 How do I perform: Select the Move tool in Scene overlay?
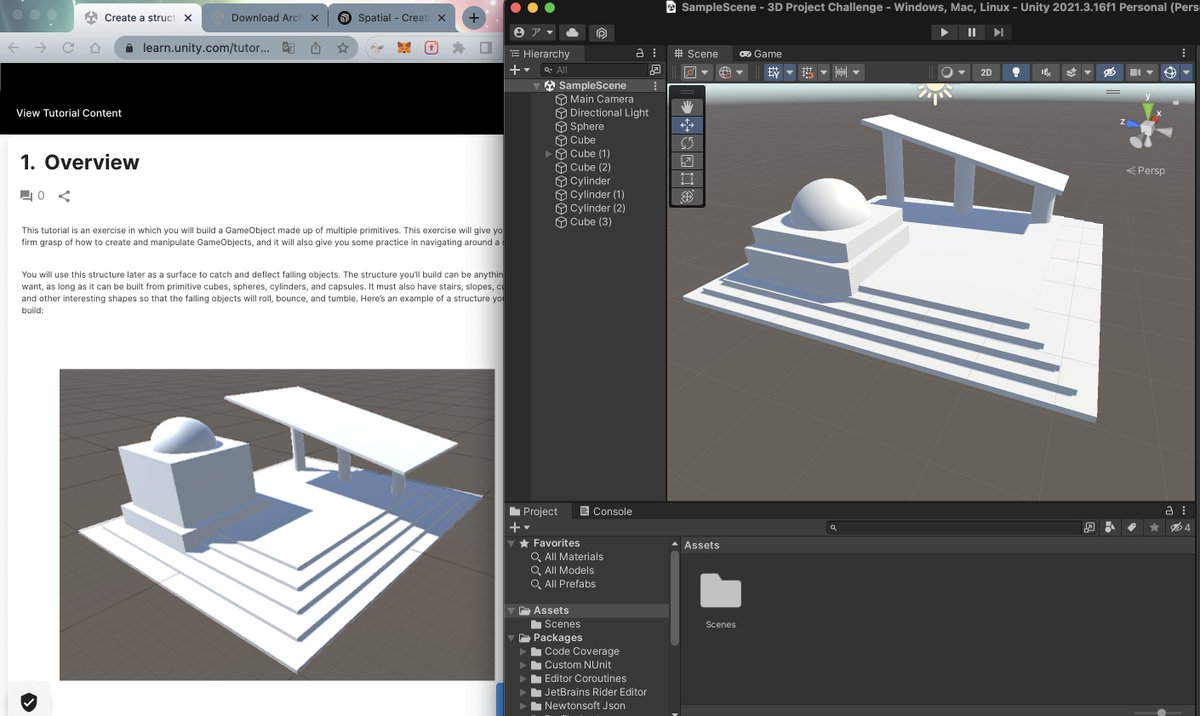click(x=686, y=125)
